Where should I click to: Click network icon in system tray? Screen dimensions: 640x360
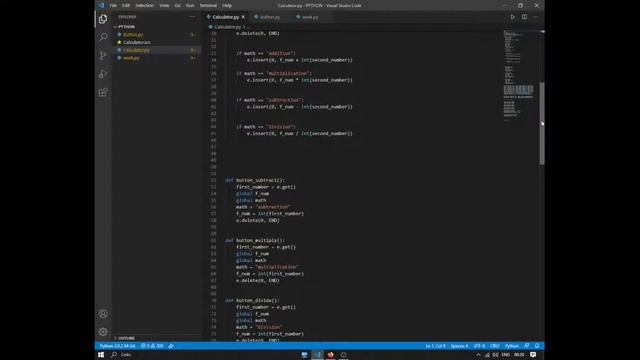coord(487,355)
